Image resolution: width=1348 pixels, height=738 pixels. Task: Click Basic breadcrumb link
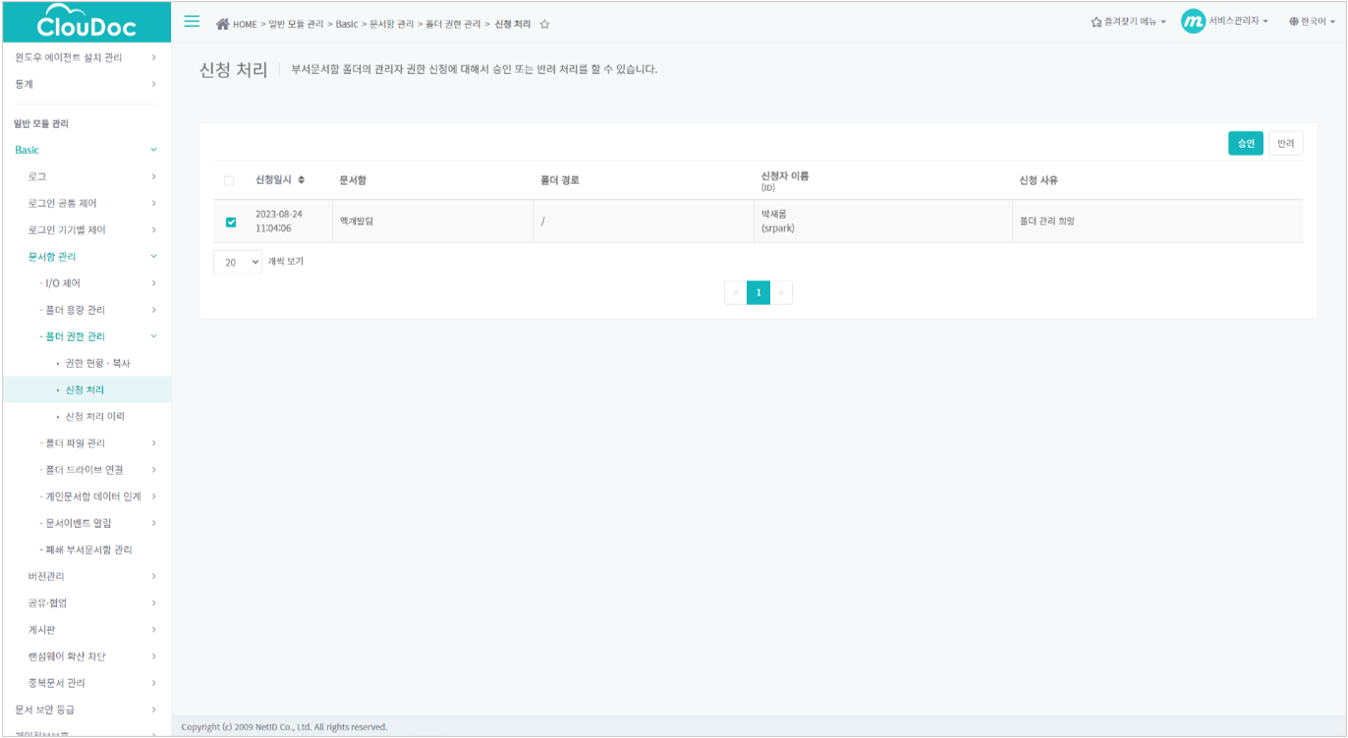pyautogui.click(x=347, y=24)
